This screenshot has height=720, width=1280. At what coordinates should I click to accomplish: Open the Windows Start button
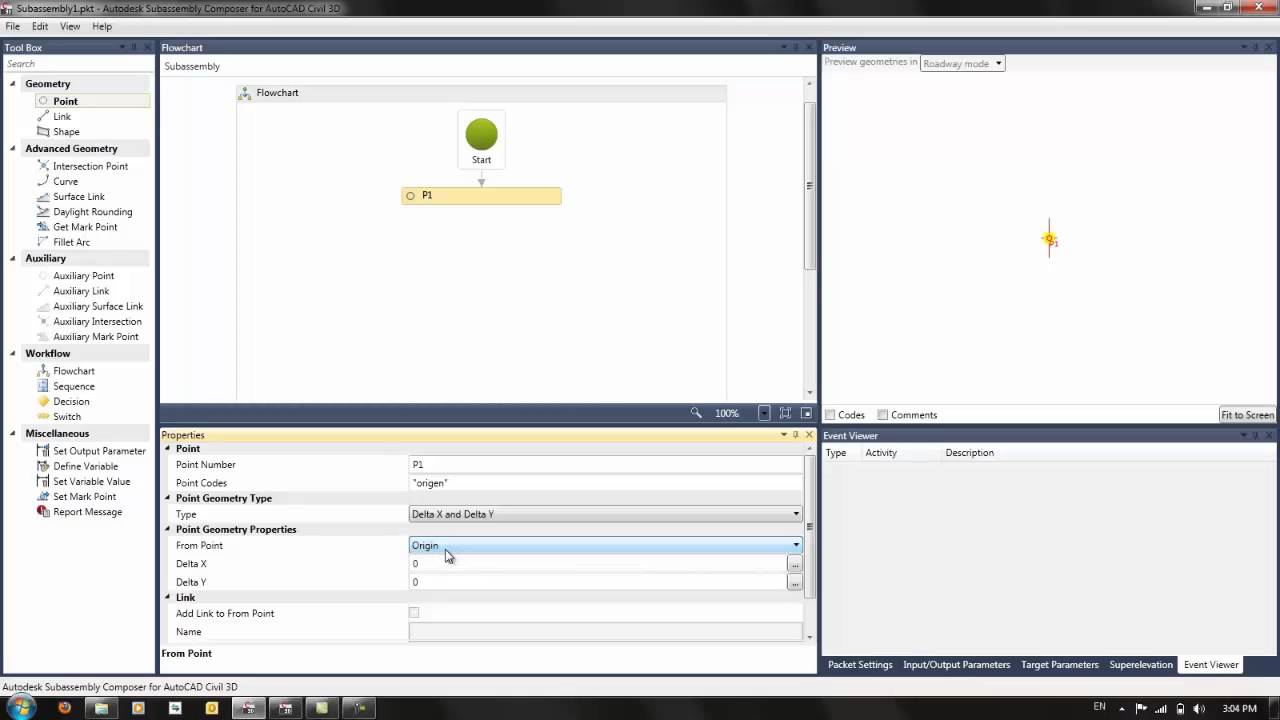[x=21, y=708]
